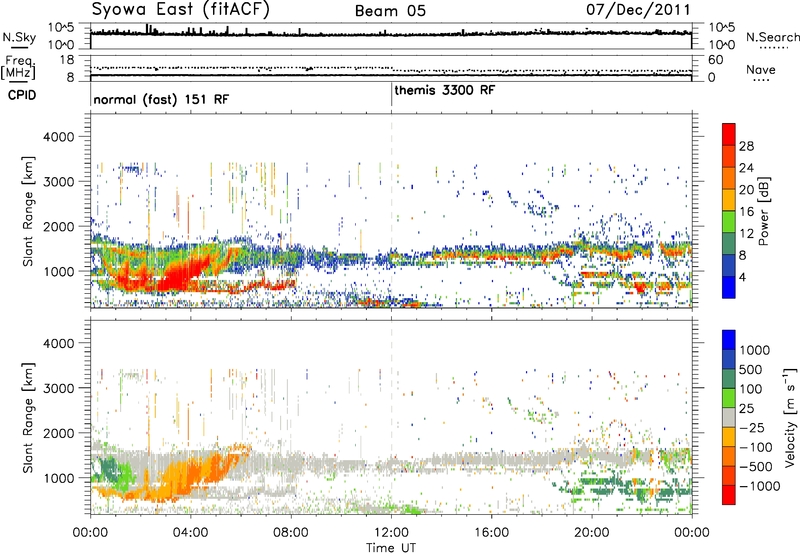Click the 3000 km tick on the velocity panel

58,388
